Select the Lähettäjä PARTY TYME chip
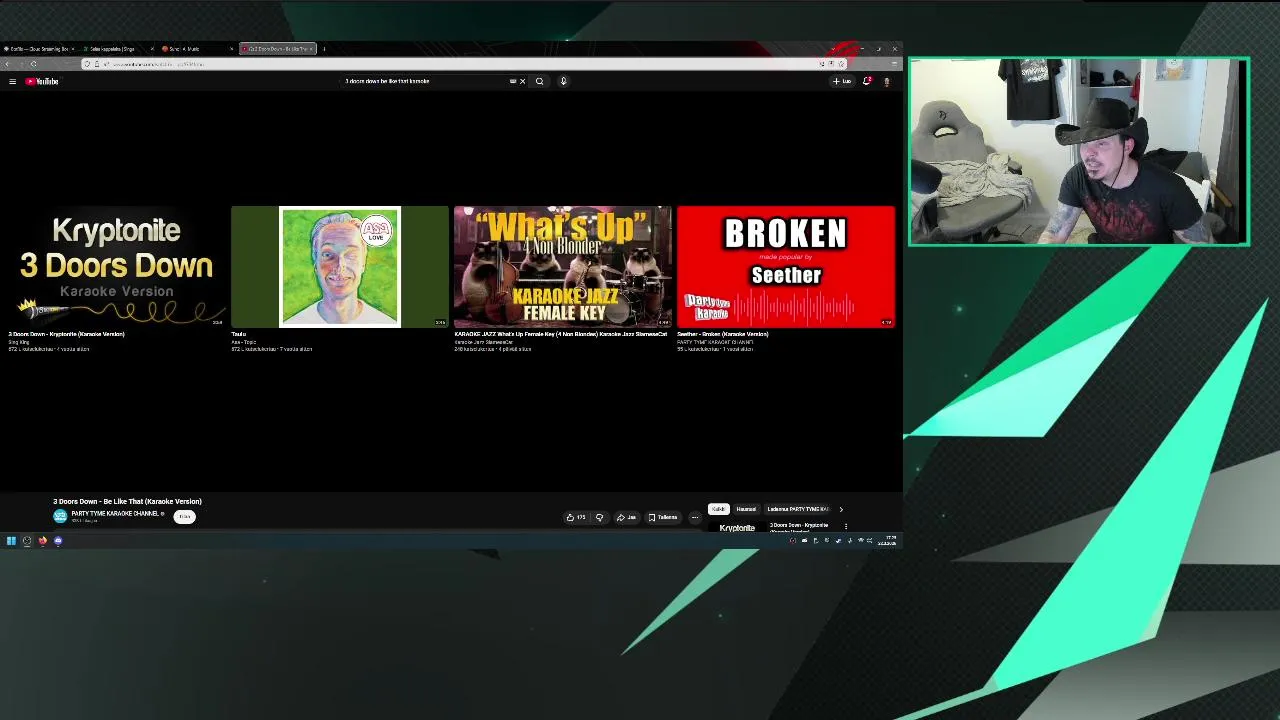 click(x=798, y=509)
